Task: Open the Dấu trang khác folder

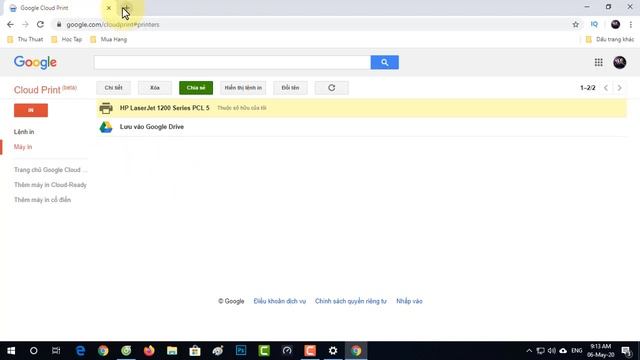Action: point(610,40)
